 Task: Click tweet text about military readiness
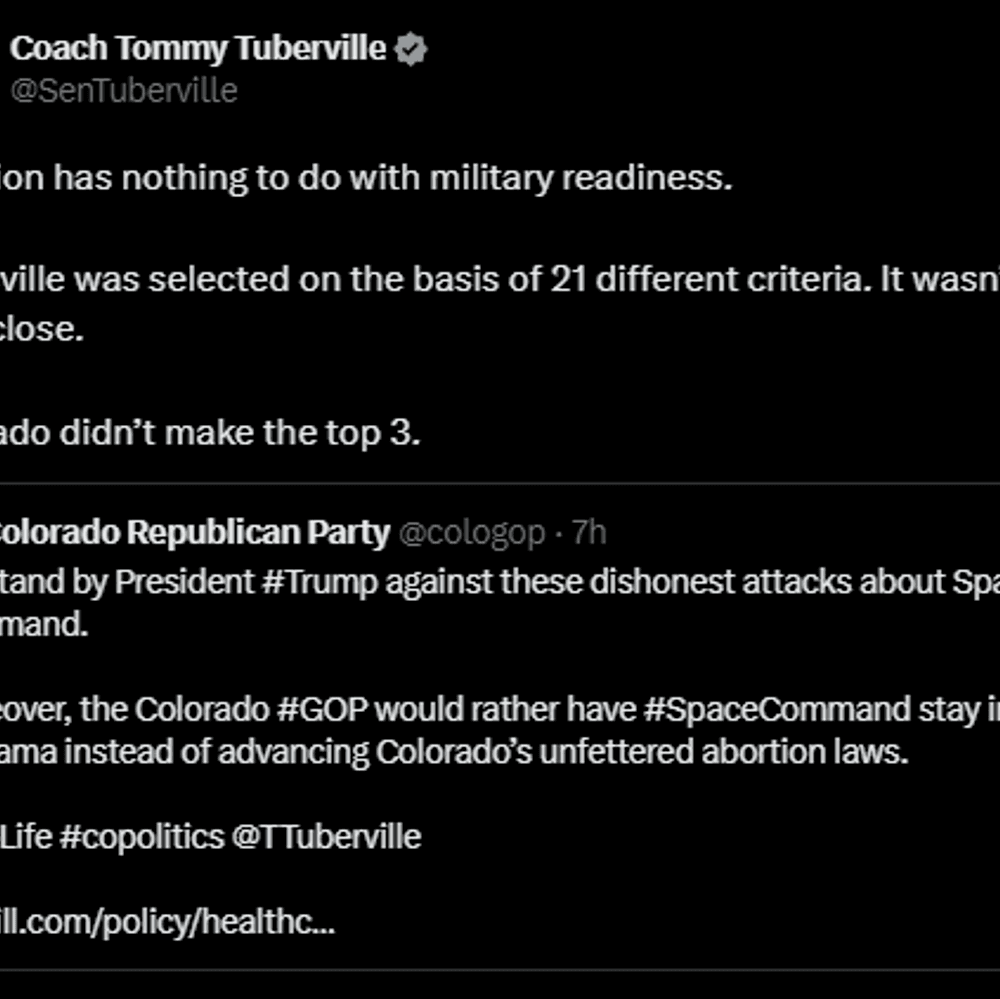pyautogui.click(x=366, y=177)
